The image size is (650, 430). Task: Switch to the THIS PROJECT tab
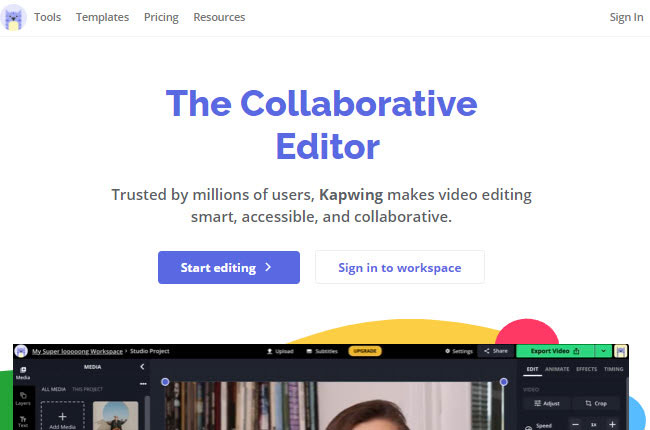(x=87, y=389)
